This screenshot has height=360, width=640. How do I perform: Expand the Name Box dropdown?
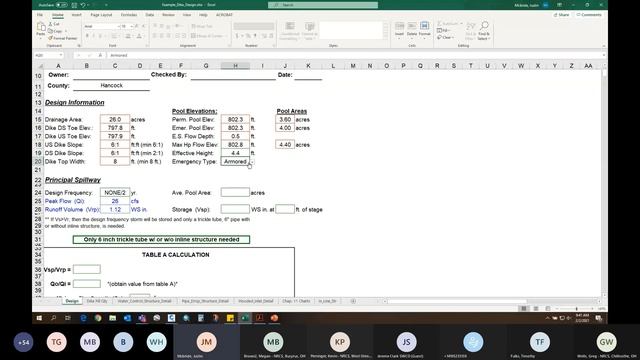point(61,55)
